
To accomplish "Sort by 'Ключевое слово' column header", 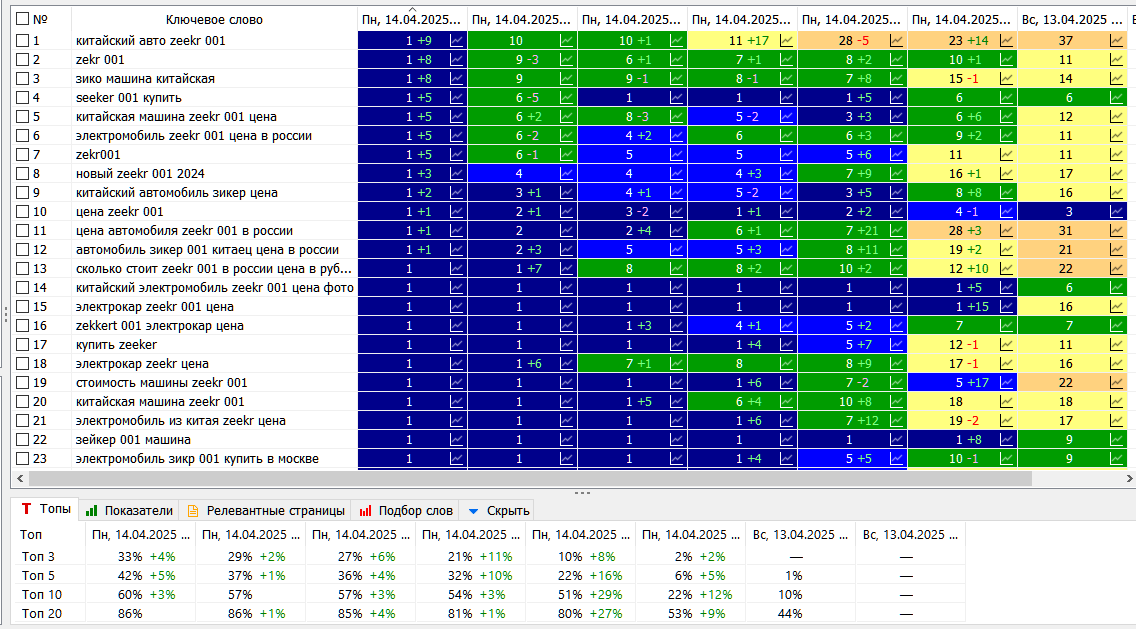I will (x=214, y=20).
